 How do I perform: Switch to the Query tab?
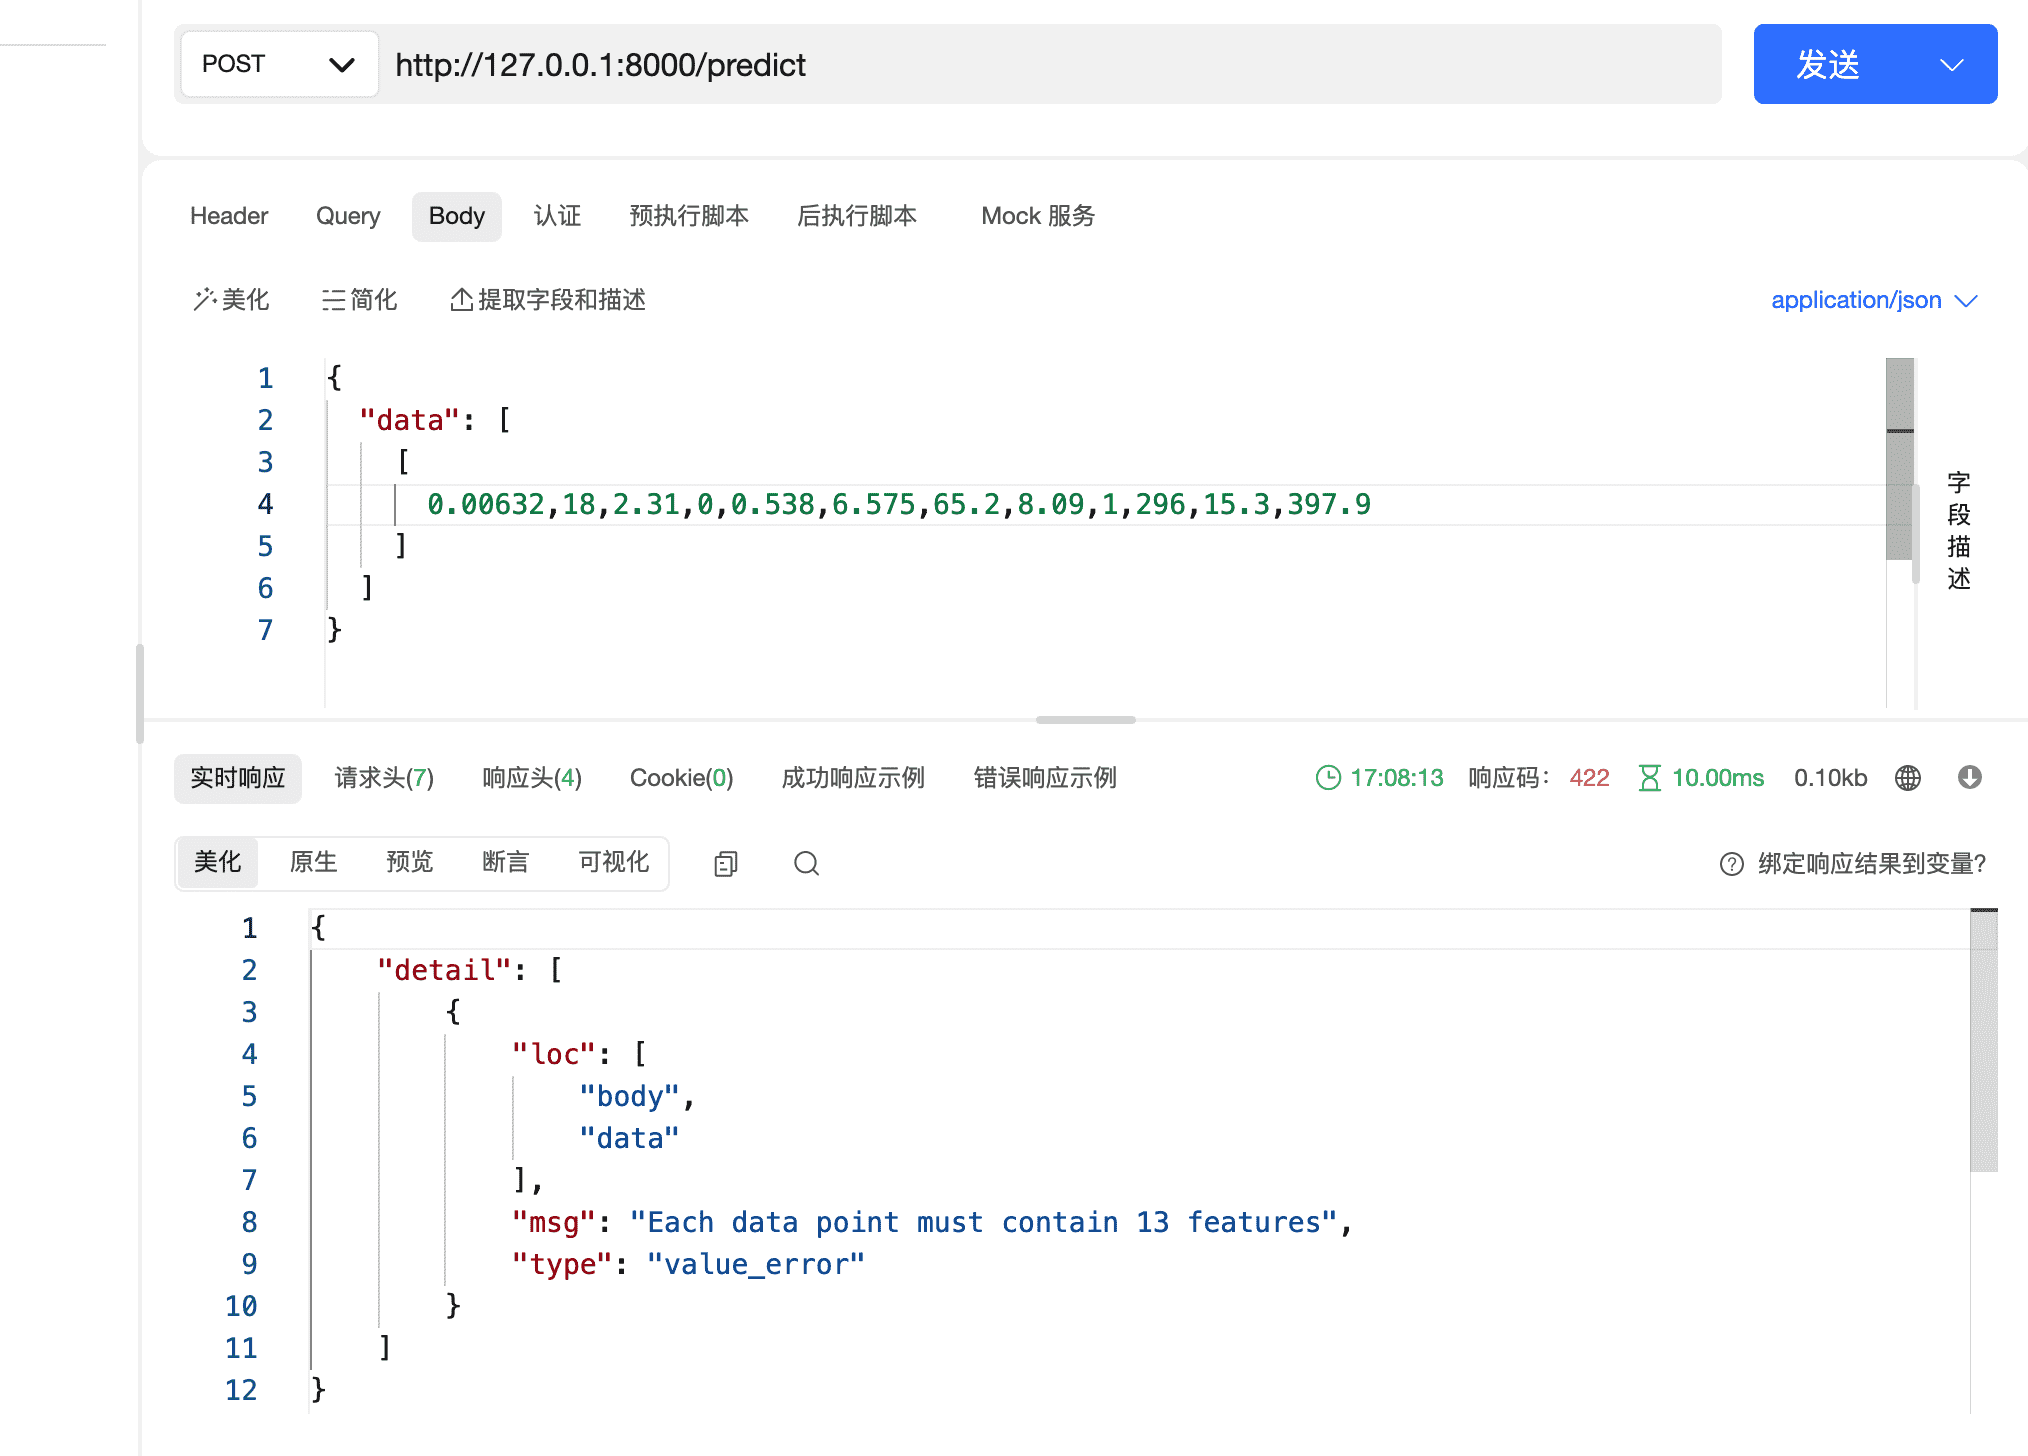click(x=348, y=216)
